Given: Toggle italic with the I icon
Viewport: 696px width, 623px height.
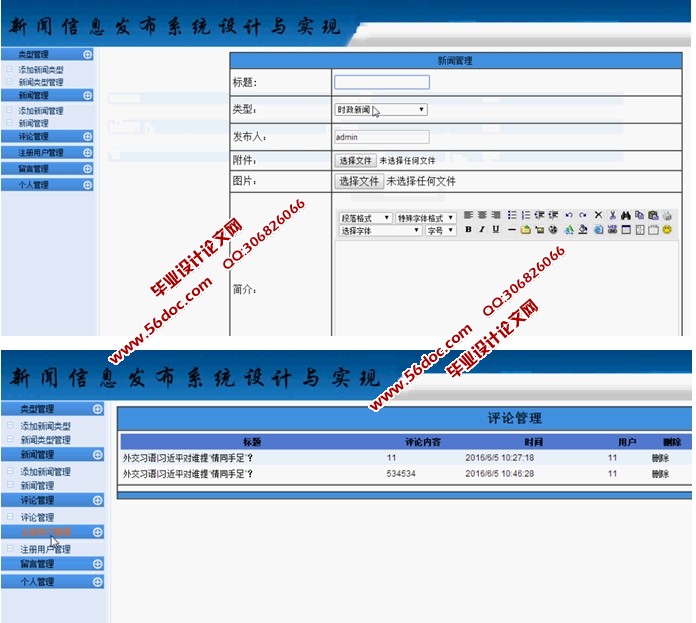Looking at the screenshot, I should (x=482, y=229).
